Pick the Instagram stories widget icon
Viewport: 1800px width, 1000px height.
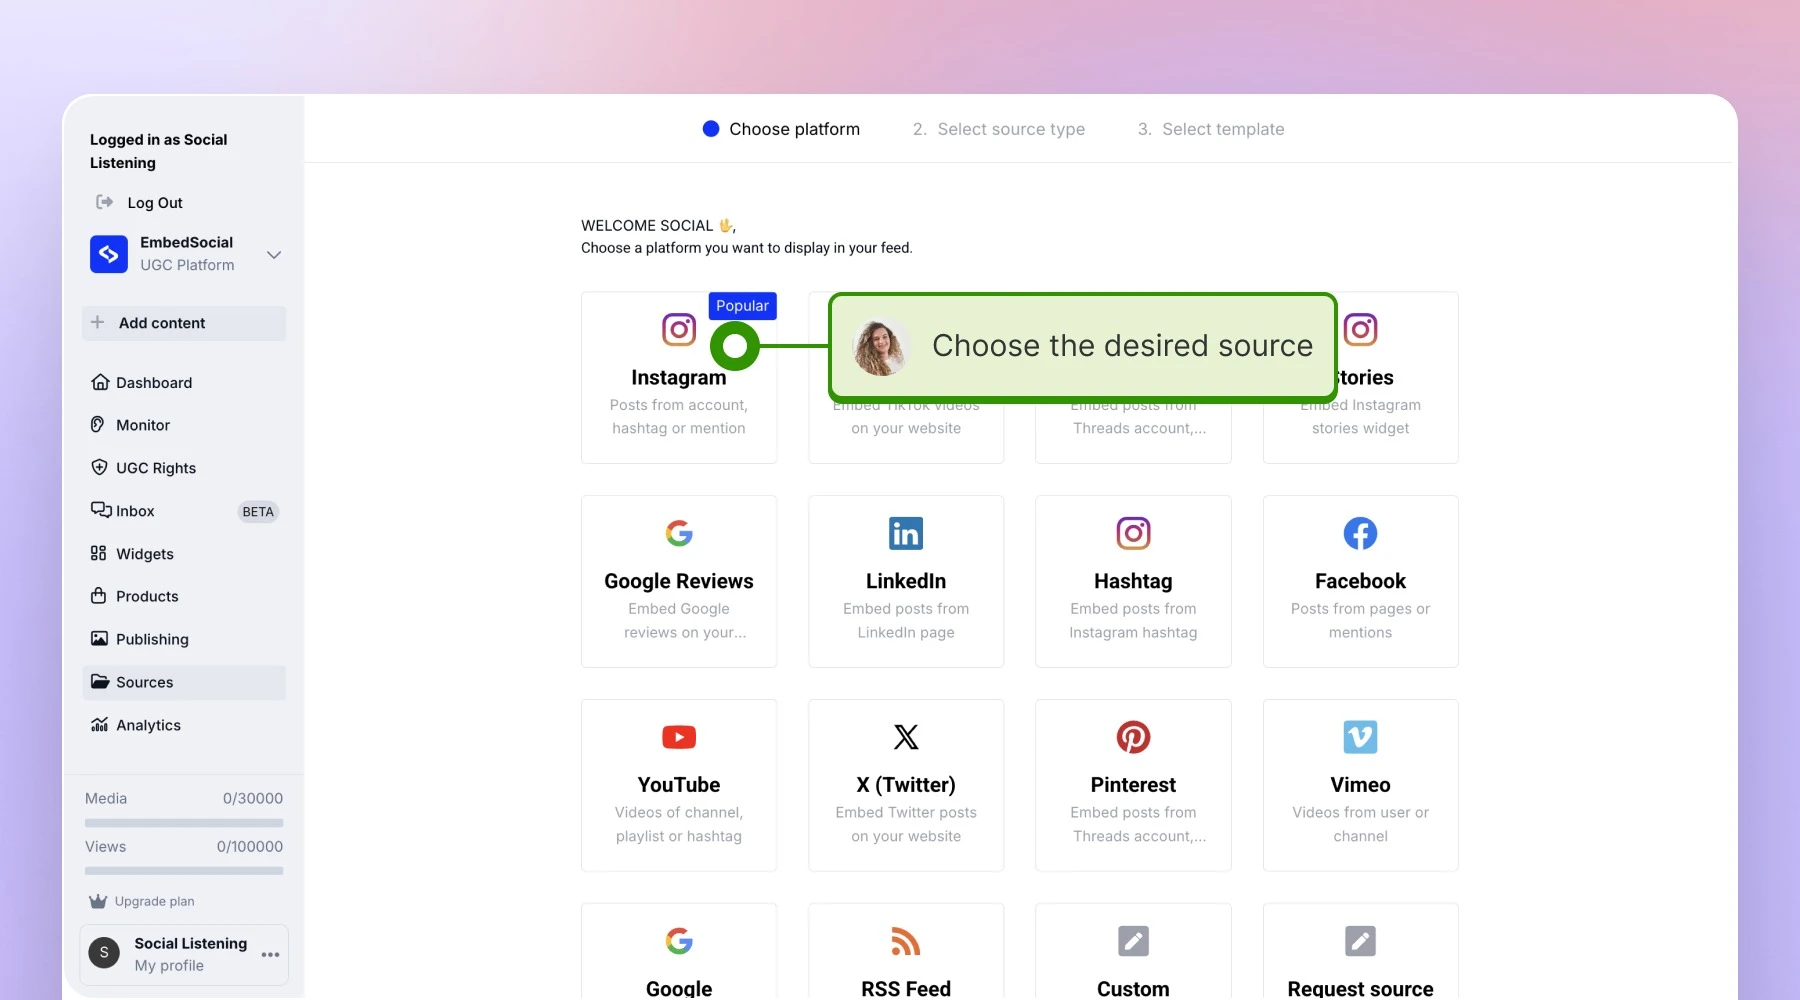[1360, 329]
